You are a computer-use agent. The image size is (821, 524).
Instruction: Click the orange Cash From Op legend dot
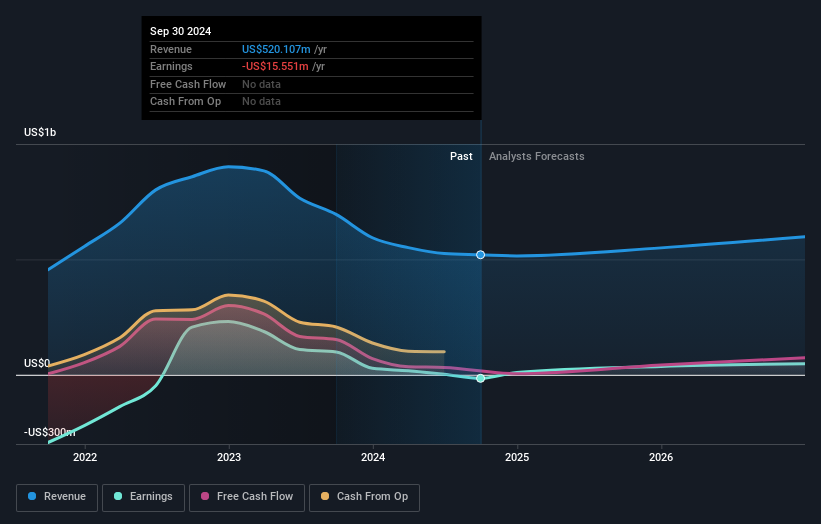[325, 496]
